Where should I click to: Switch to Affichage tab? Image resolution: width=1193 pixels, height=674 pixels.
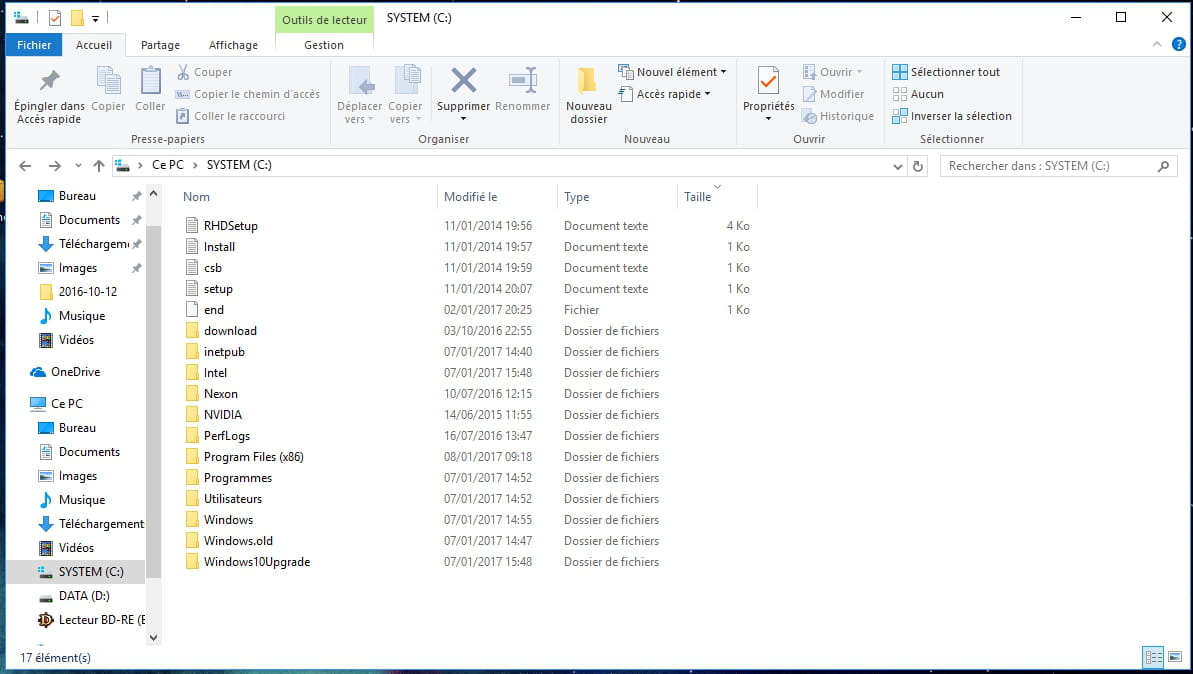coord(233,45)
